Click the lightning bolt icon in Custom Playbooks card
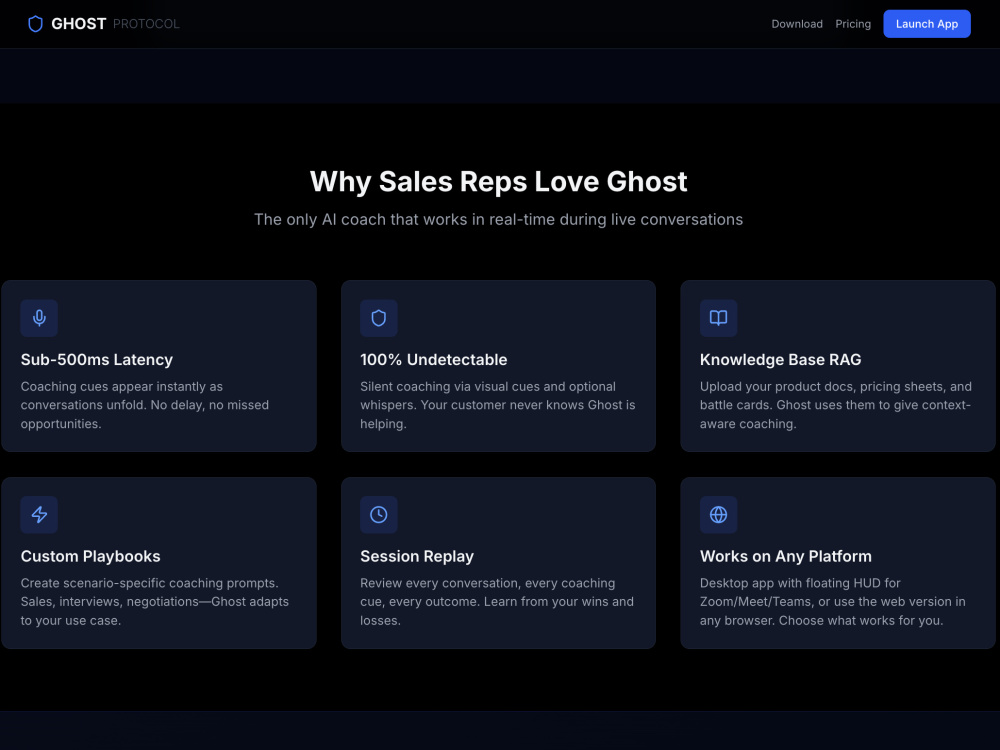Image resolution: width=1000 pixels, height=750 pixels. pos(39,515)
